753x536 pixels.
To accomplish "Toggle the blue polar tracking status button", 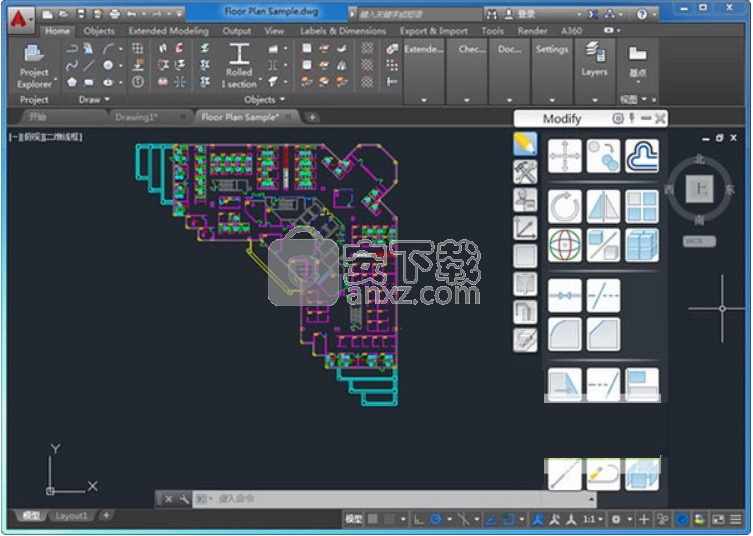I will [x=436, y=519].
